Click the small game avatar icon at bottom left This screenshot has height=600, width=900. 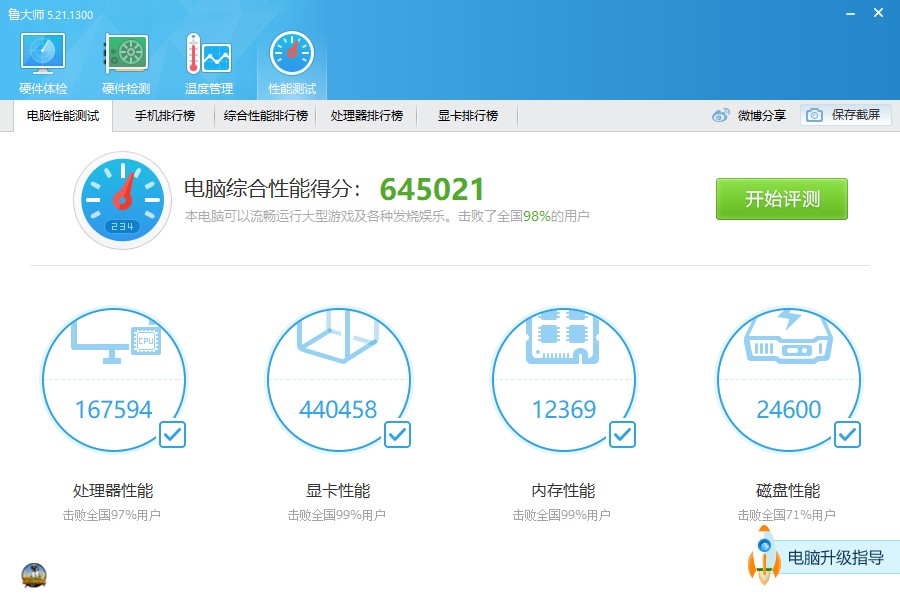34,575
